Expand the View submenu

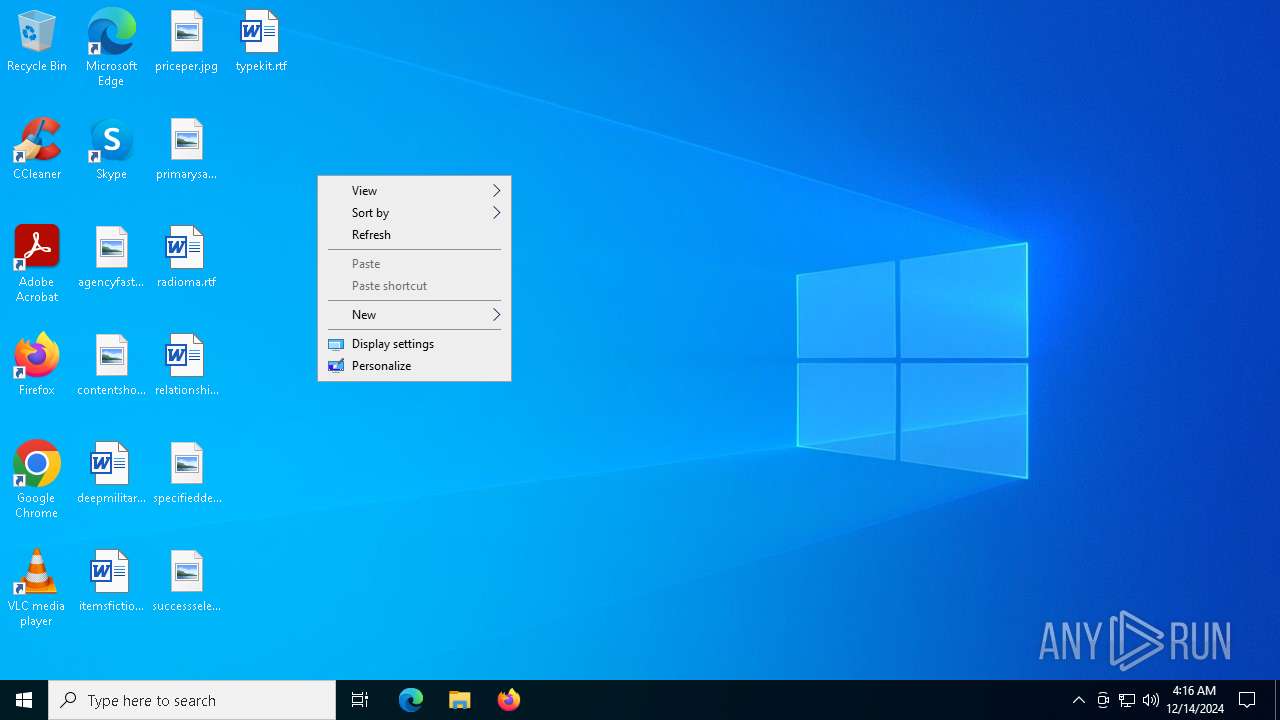click(414, 191)
